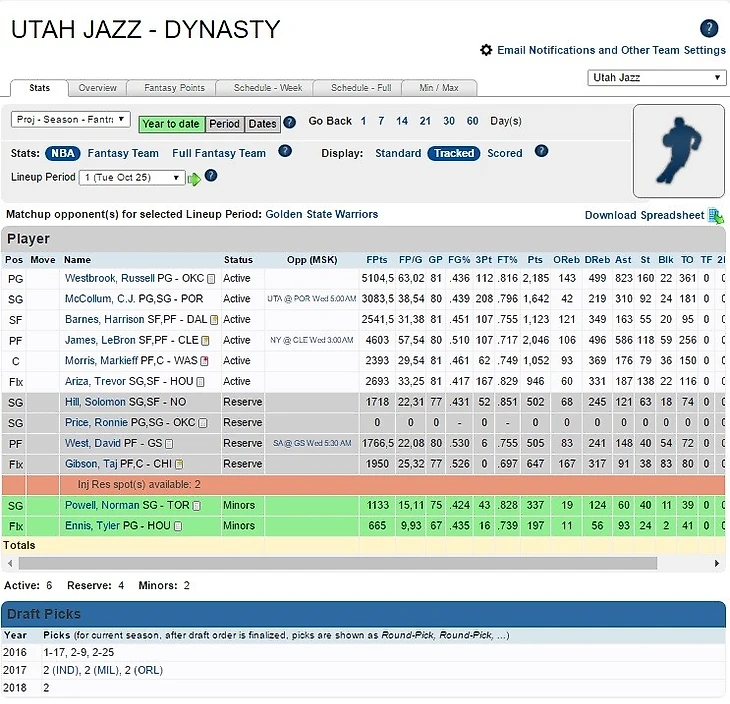This screenshot has width=730, height=704.
Task: Open Ennis, Tyler player page
Action: click(x=92, y=526)
